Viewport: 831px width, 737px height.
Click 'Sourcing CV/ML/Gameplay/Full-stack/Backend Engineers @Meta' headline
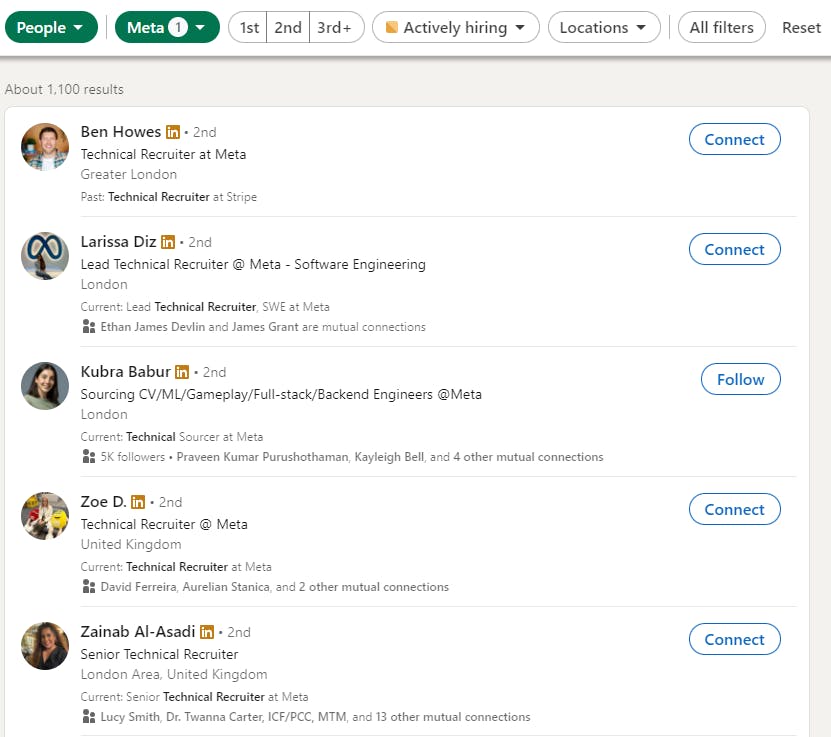point(281,394)
